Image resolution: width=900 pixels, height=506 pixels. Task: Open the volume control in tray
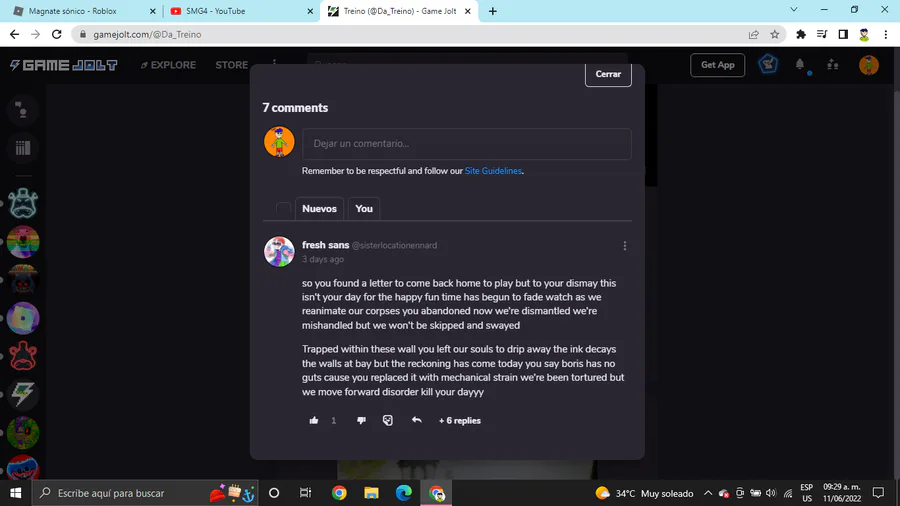(x=771, y=493)
